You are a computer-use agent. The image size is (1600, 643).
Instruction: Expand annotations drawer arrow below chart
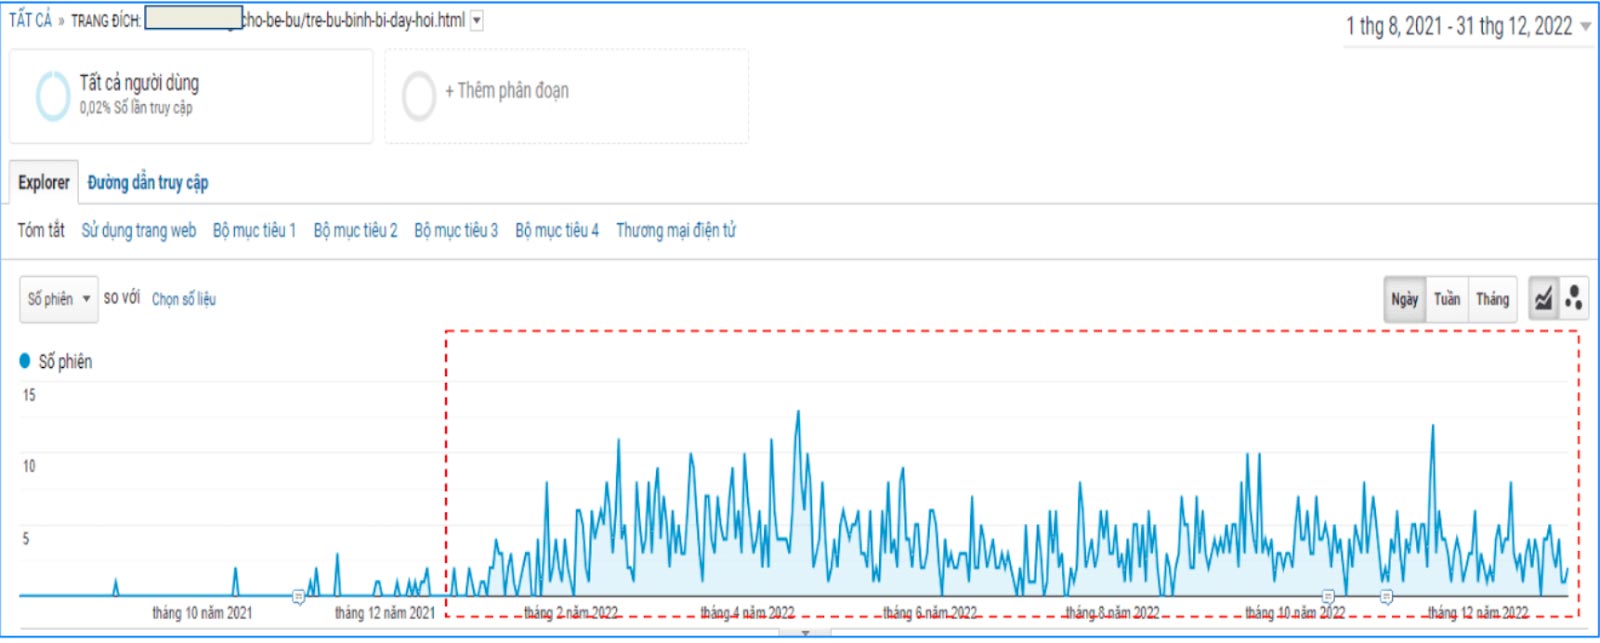(805, 633)
